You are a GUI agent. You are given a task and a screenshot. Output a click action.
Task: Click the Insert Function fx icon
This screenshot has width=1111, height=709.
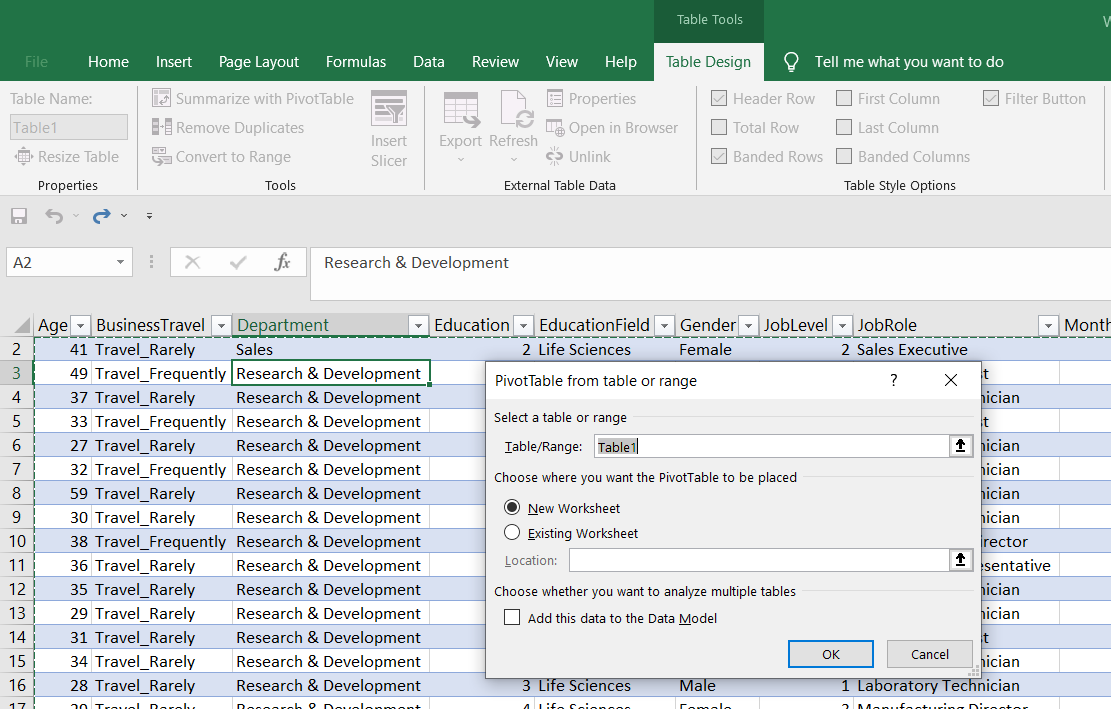(x=282, y=263)
